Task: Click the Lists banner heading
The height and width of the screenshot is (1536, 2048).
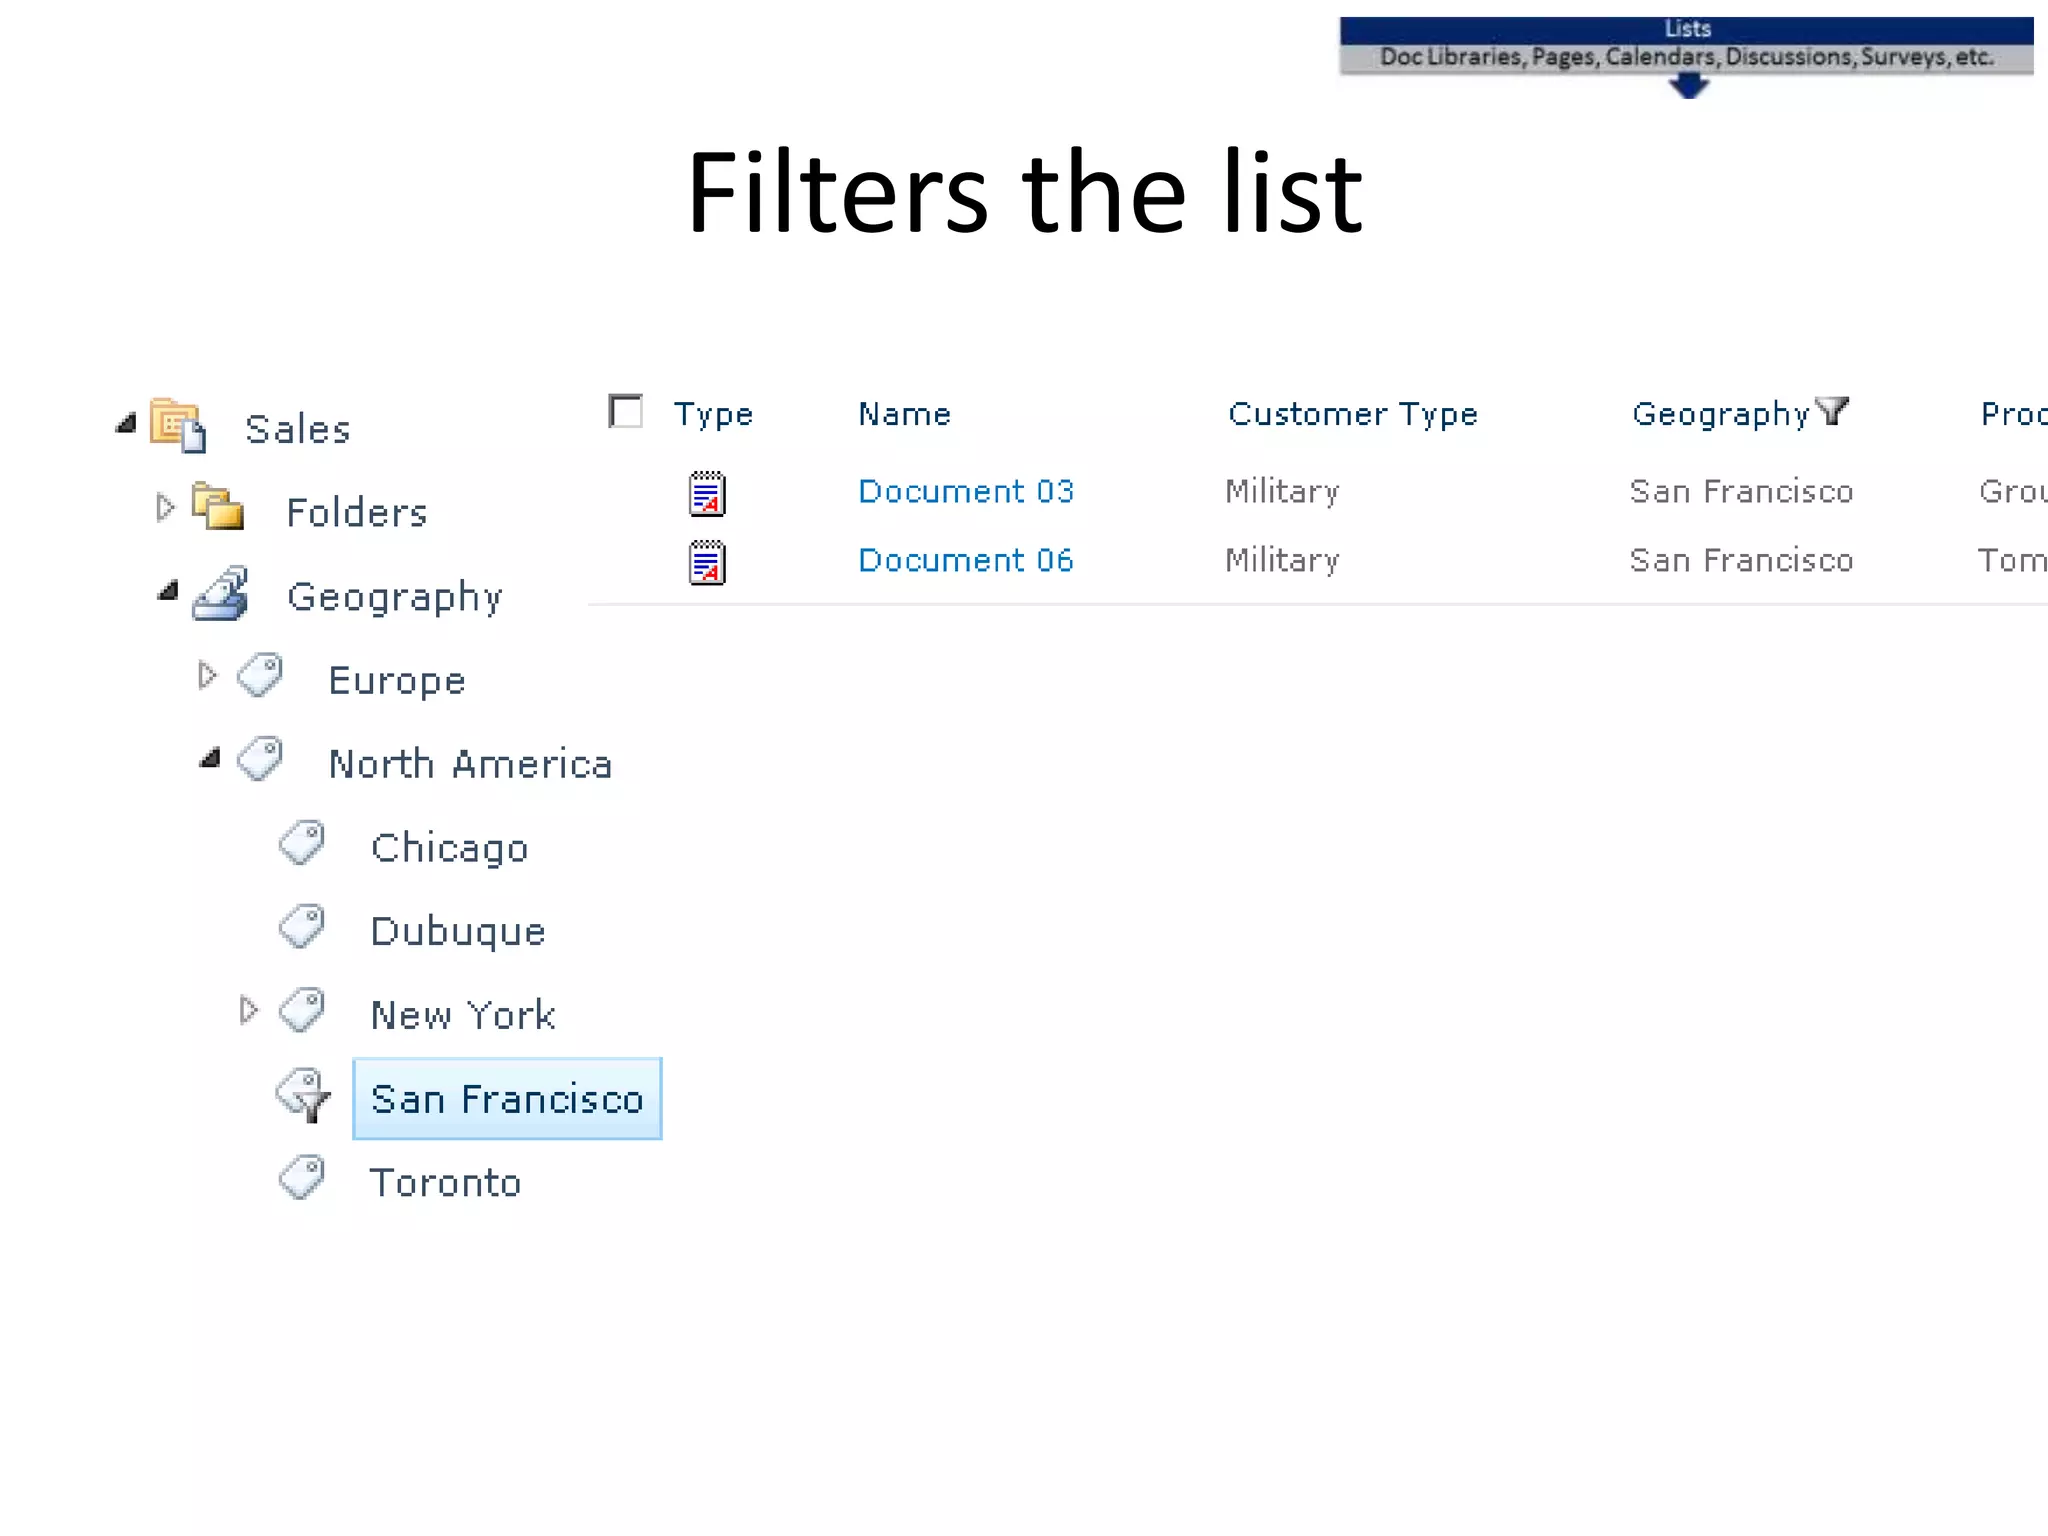Action: pyautogui.click(x=1687, y=29)
